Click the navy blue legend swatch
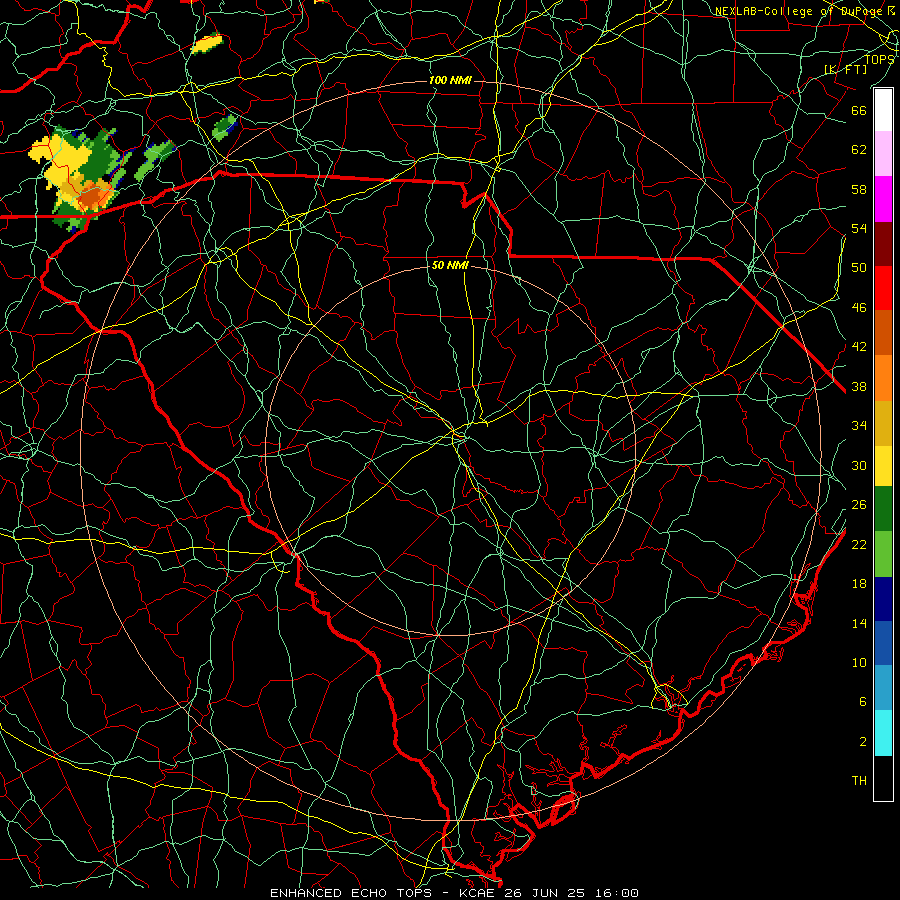This screenshot has width=900, height=900. [883, 599]
